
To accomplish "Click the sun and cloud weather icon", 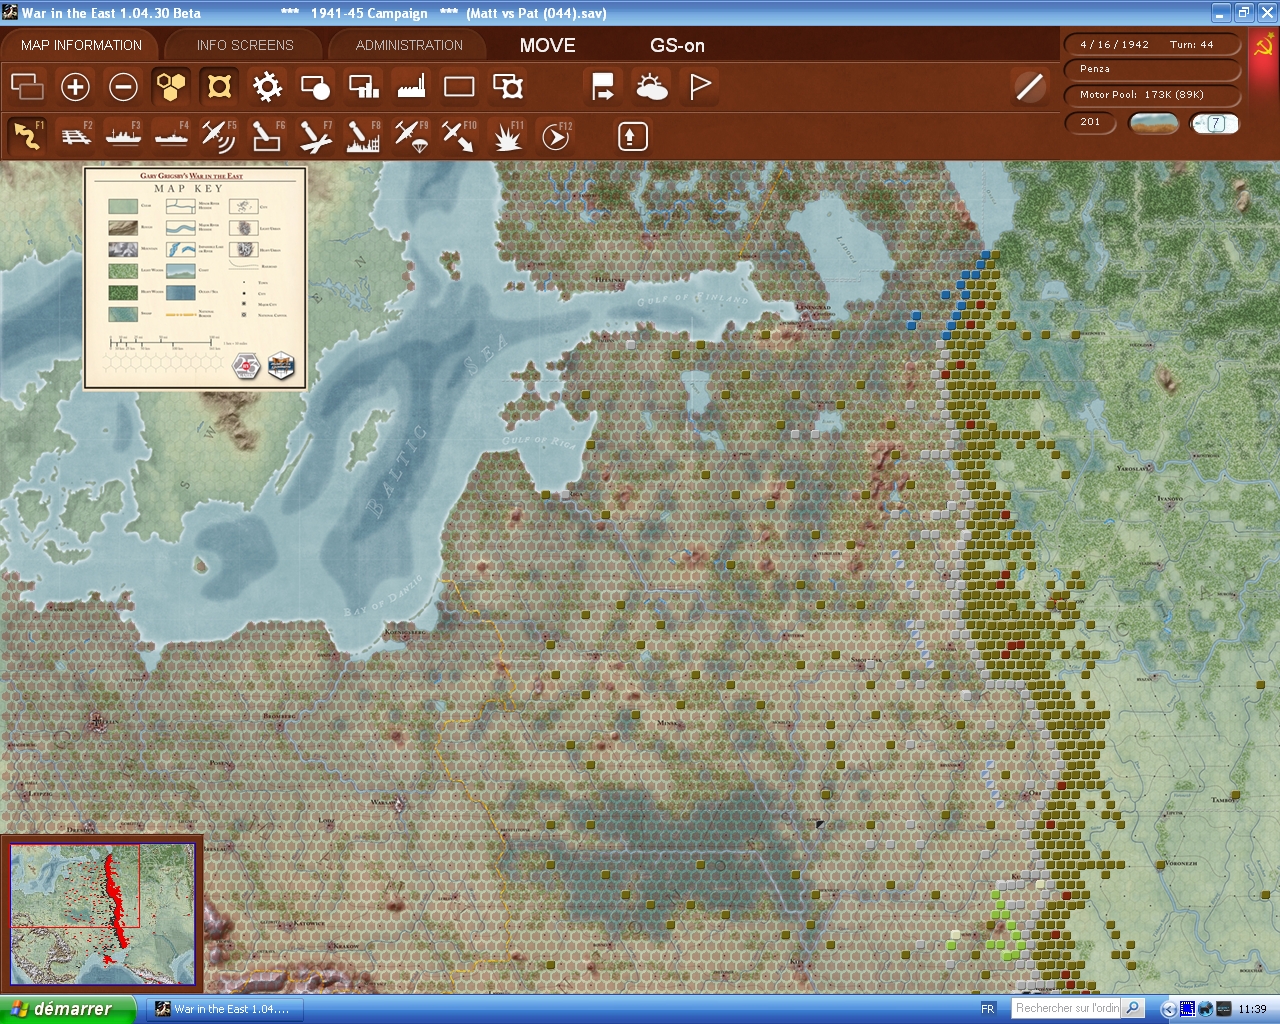I will [x=652, y=87].
